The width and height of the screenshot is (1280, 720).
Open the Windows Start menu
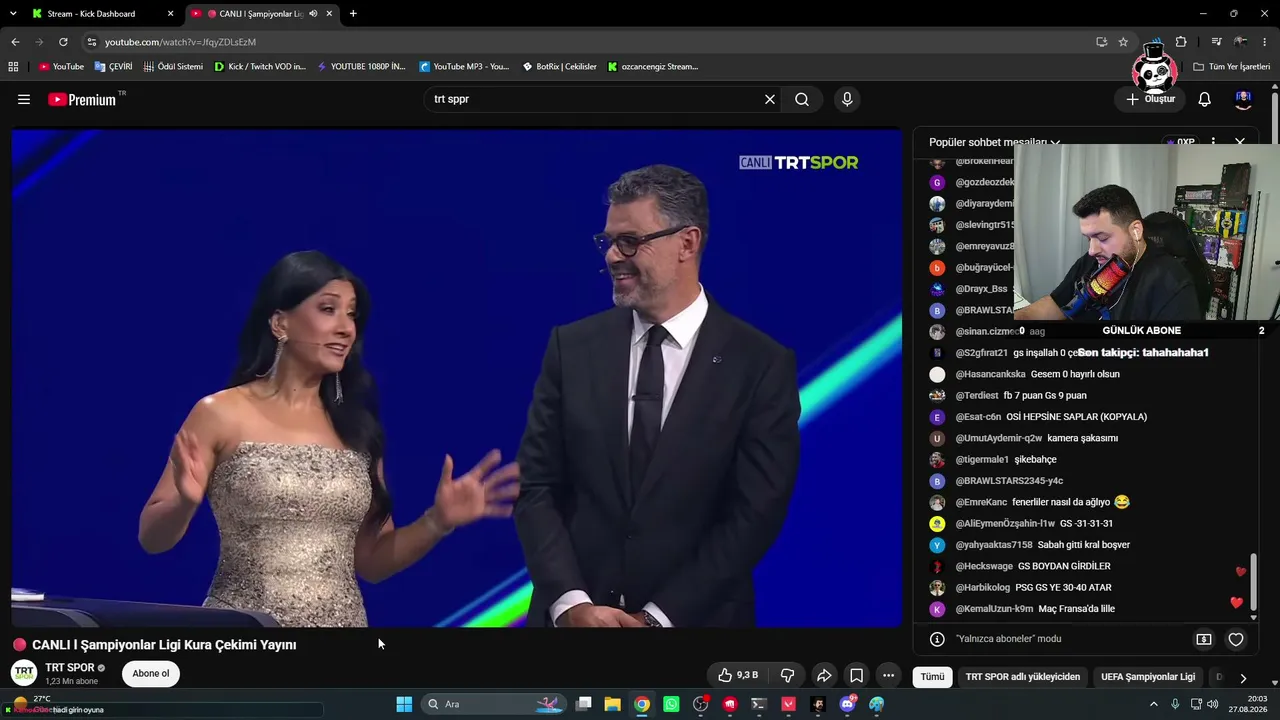pos(404,704)
